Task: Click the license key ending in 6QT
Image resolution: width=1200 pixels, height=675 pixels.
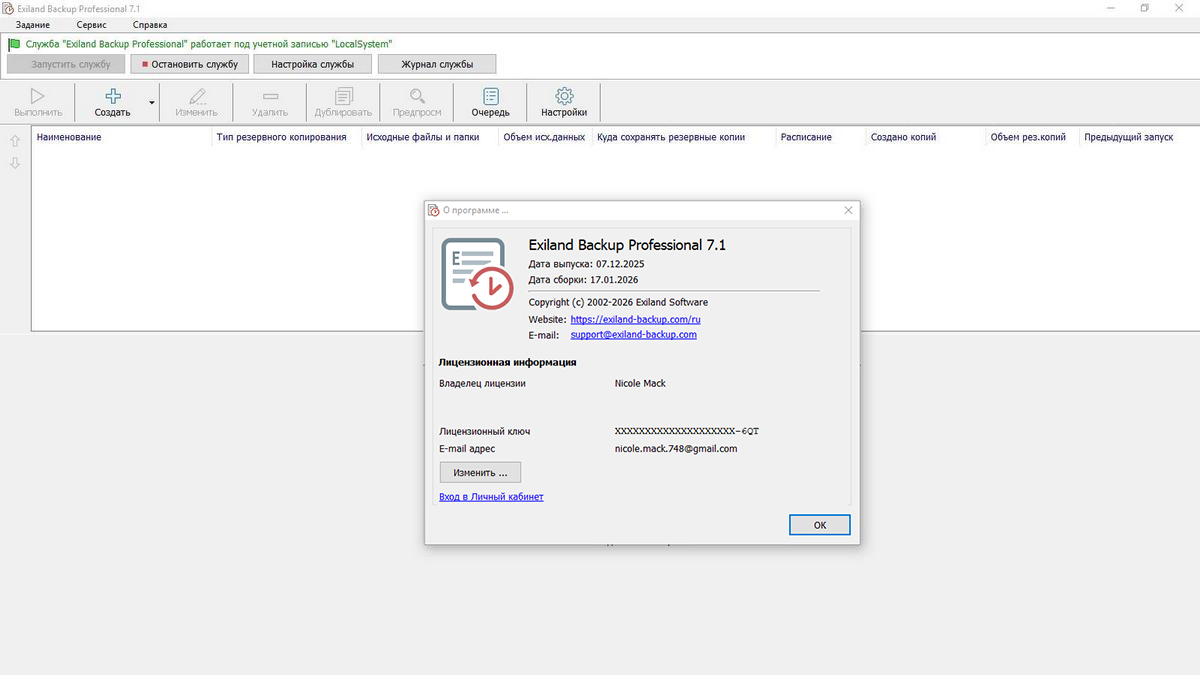Action: [x=687, y=432]
